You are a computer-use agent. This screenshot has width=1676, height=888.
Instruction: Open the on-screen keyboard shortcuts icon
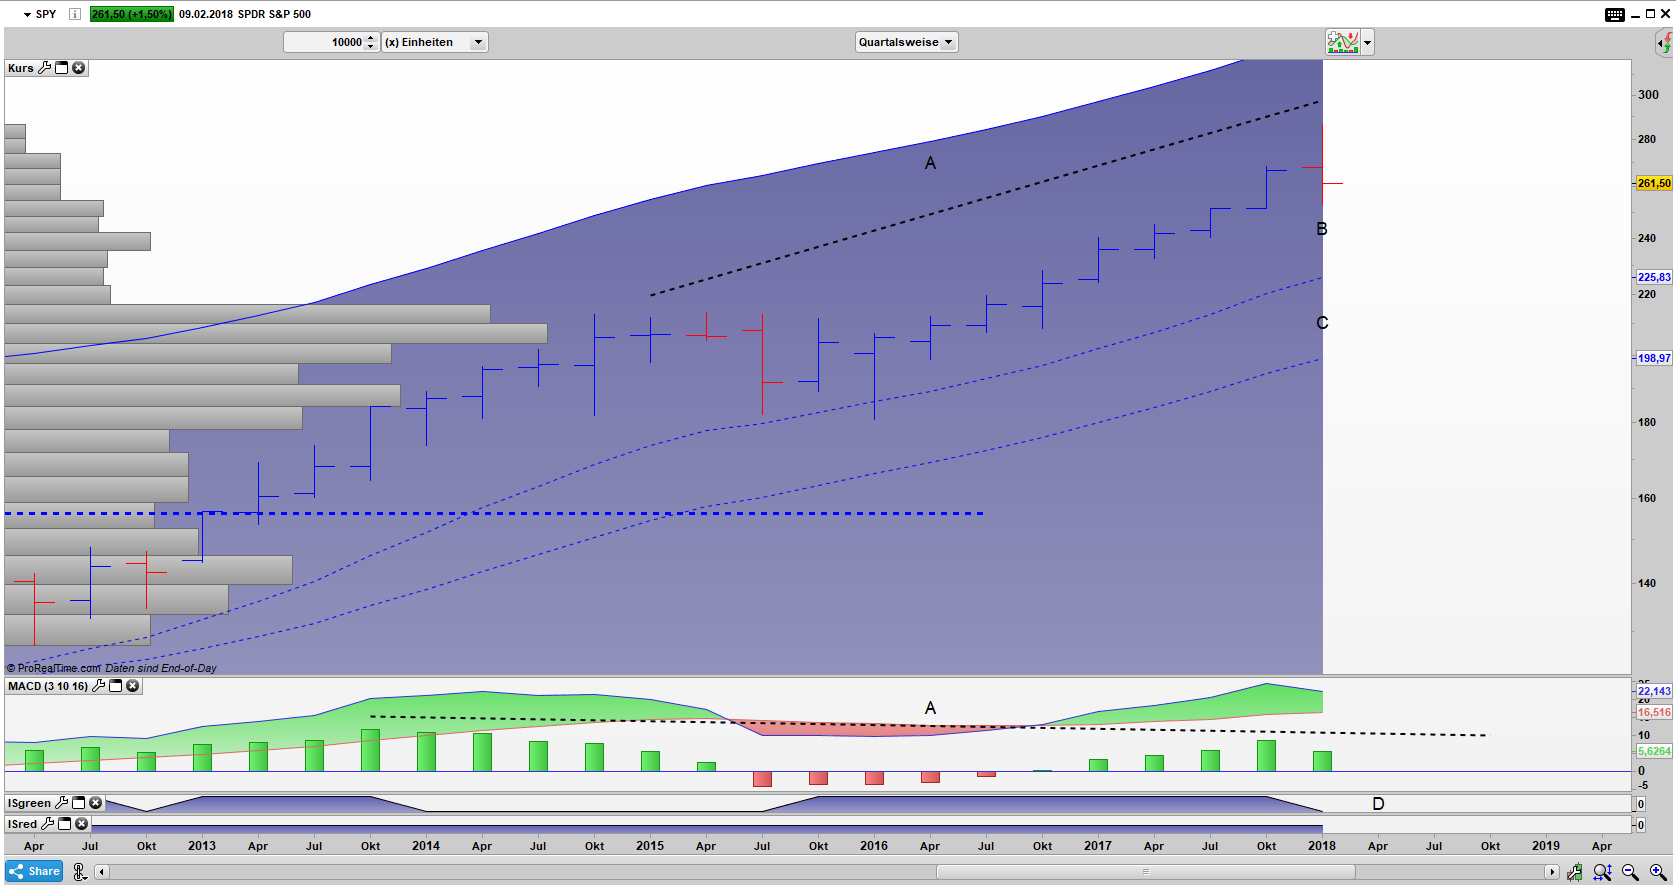[1615, 14]
